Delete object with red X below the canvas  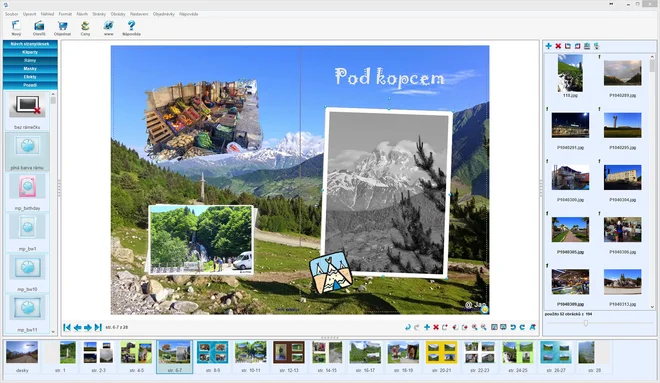coord(436,327)
